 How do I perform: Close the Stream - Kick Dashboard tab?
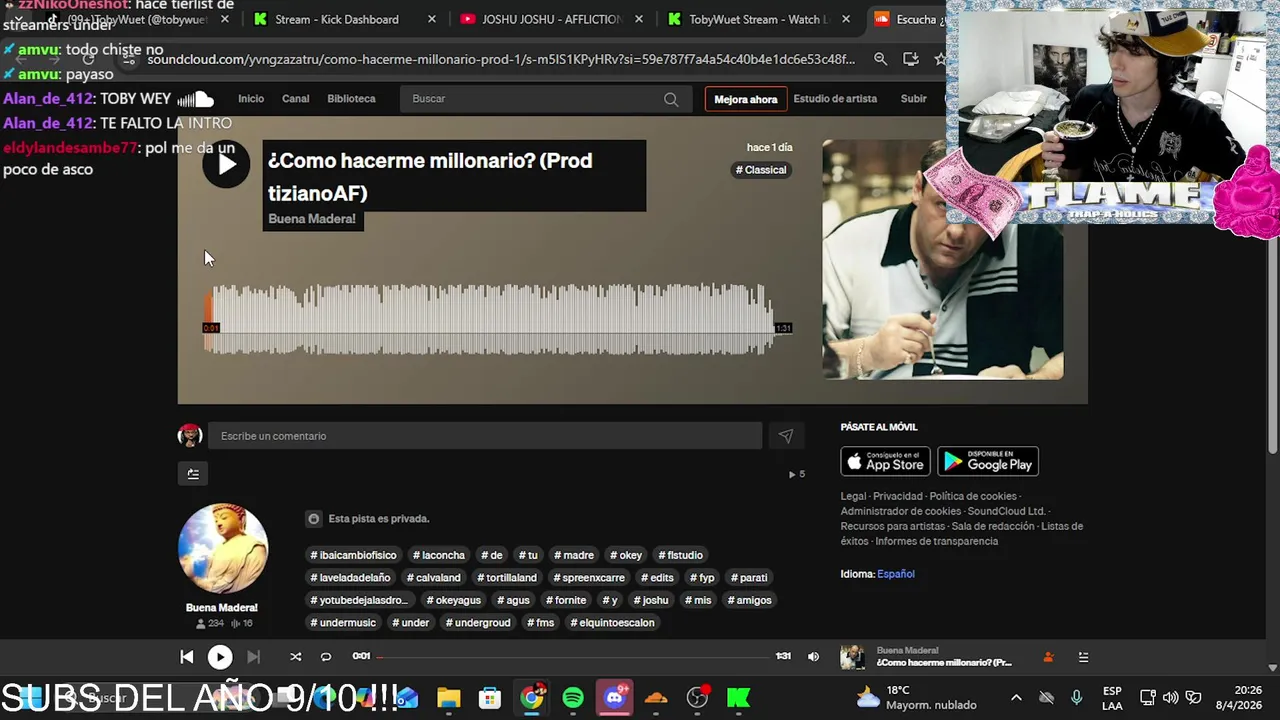(x=432, y=19)
